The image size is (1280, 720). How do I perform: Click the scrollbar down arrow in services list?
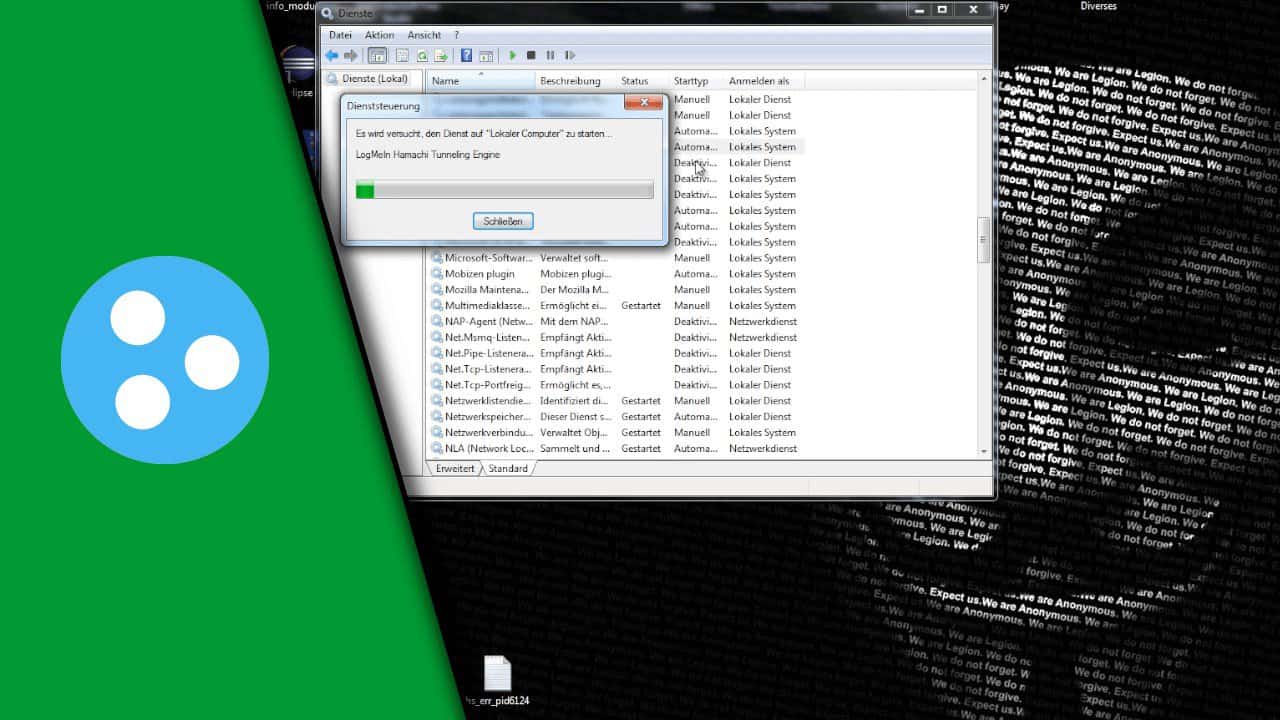pos(983,451)
